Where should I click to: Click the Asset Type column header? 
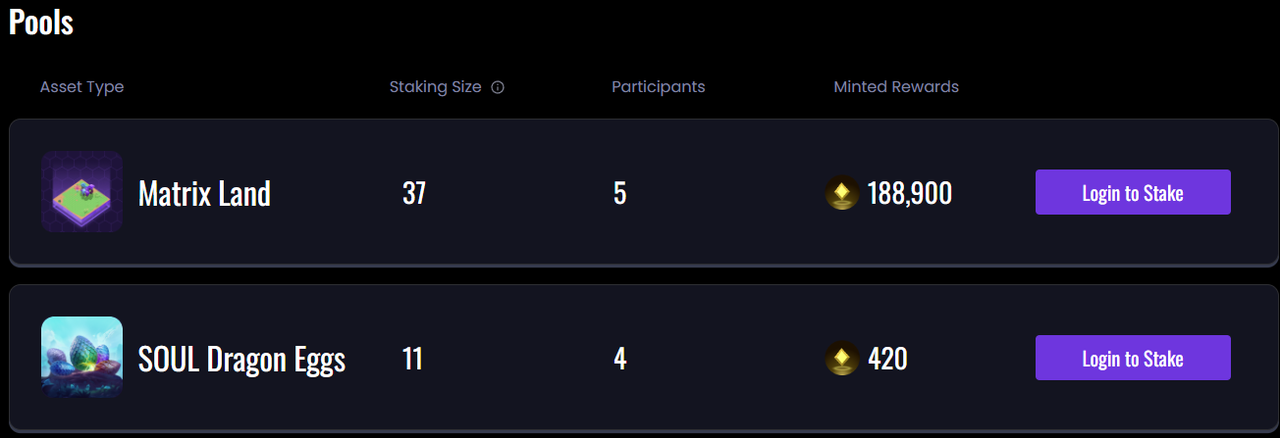click(x=82, y=87)
